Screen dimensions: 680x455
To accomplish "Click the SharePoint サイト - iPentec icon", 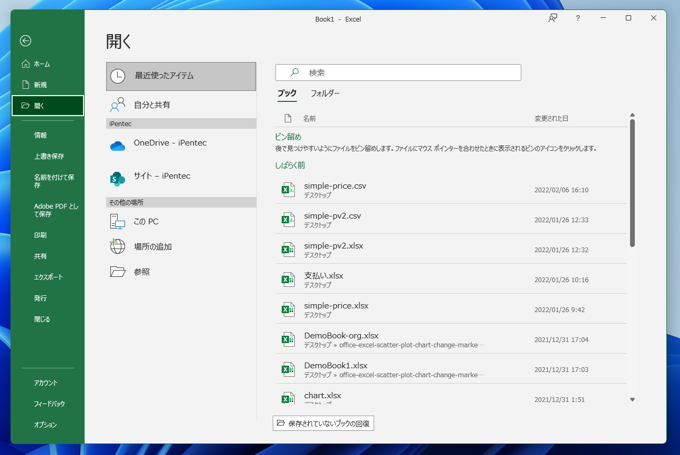I will coord(118,178).
